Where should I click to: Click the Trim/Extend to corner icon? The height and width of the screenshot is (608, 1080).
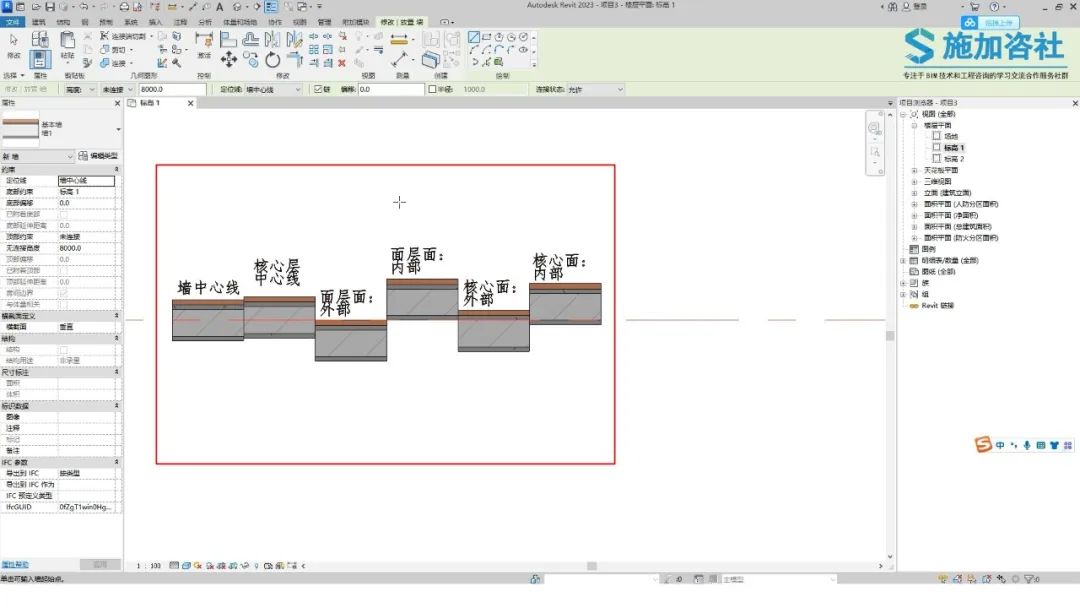point(295,60)
